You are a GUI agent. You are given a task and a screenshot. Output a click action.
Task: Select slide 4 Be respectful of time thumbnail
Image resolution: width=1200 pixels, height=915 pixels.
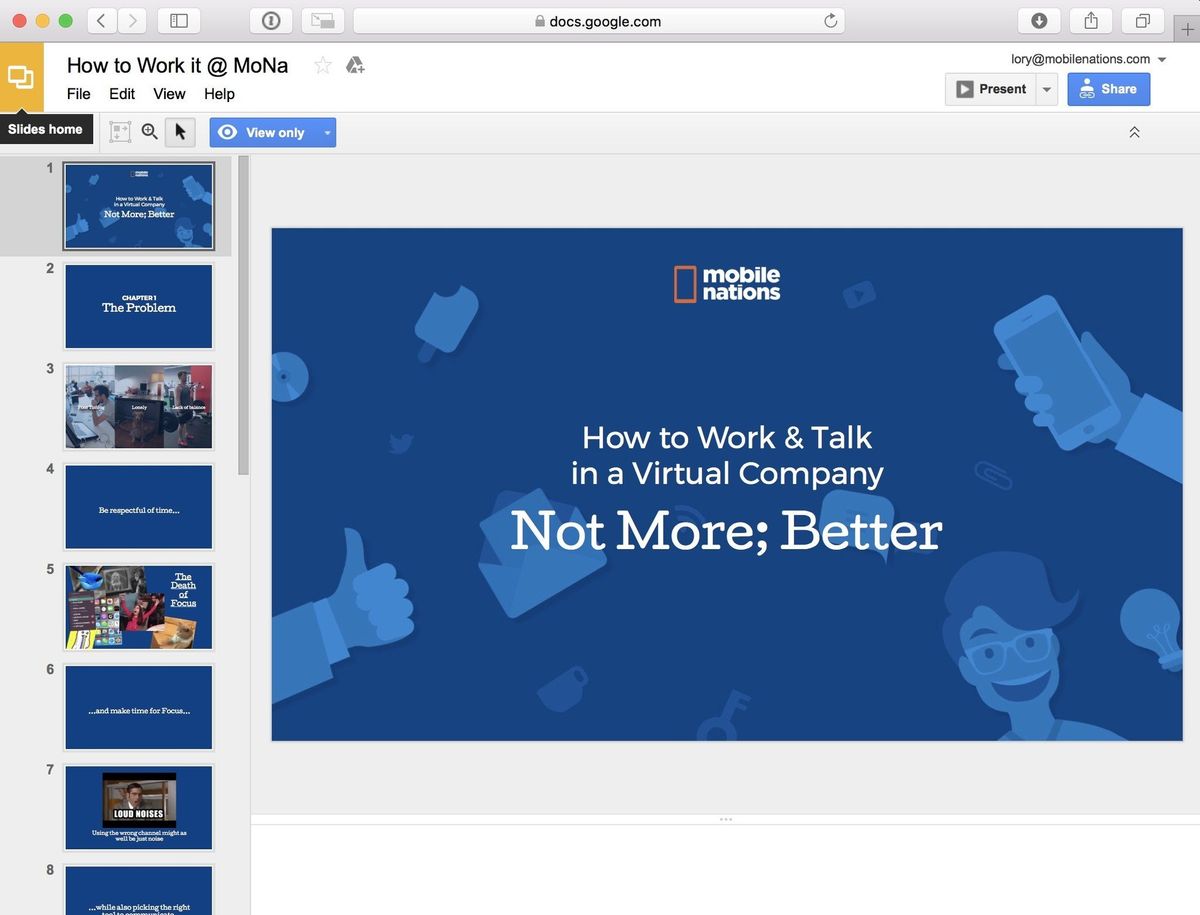coord(139,507)
